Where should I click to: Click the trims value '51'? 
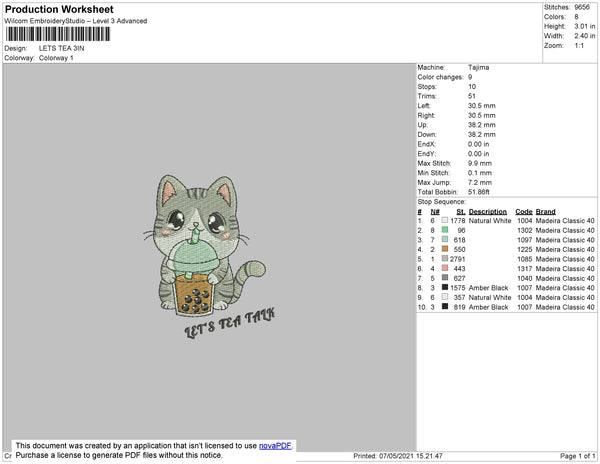pos(472,96)
